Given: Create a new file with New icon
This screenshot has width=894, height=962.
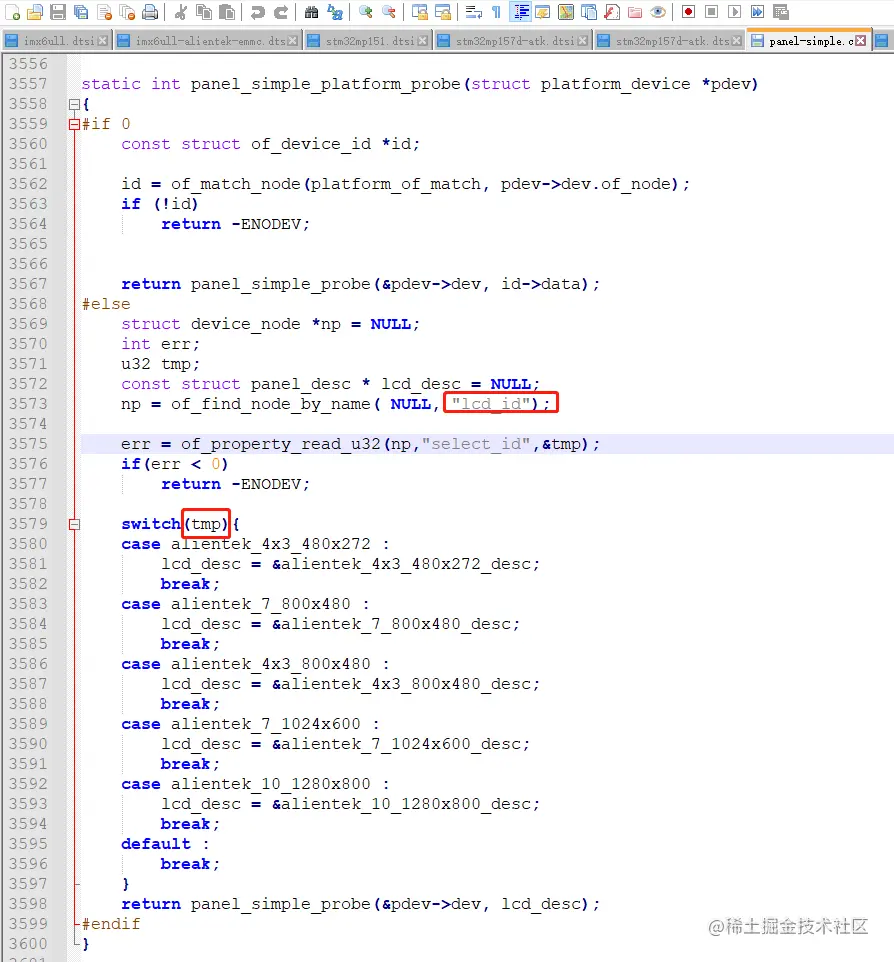Looking at the screenshot, I should (12, 12).
